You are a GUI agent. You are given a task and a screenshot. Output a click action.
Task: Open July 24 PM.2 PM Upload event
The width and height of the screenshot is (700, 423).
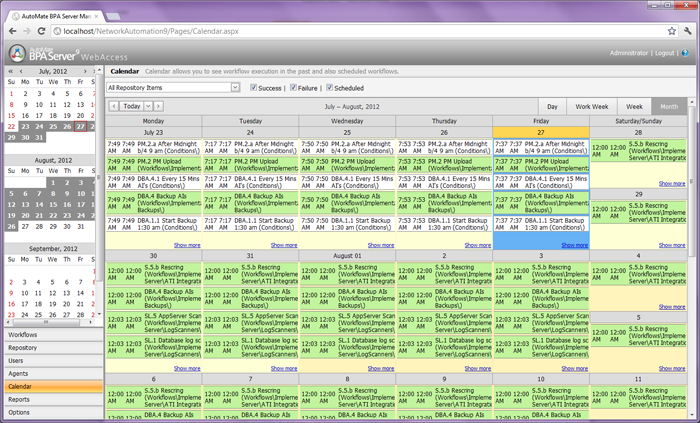coord(250,165)
